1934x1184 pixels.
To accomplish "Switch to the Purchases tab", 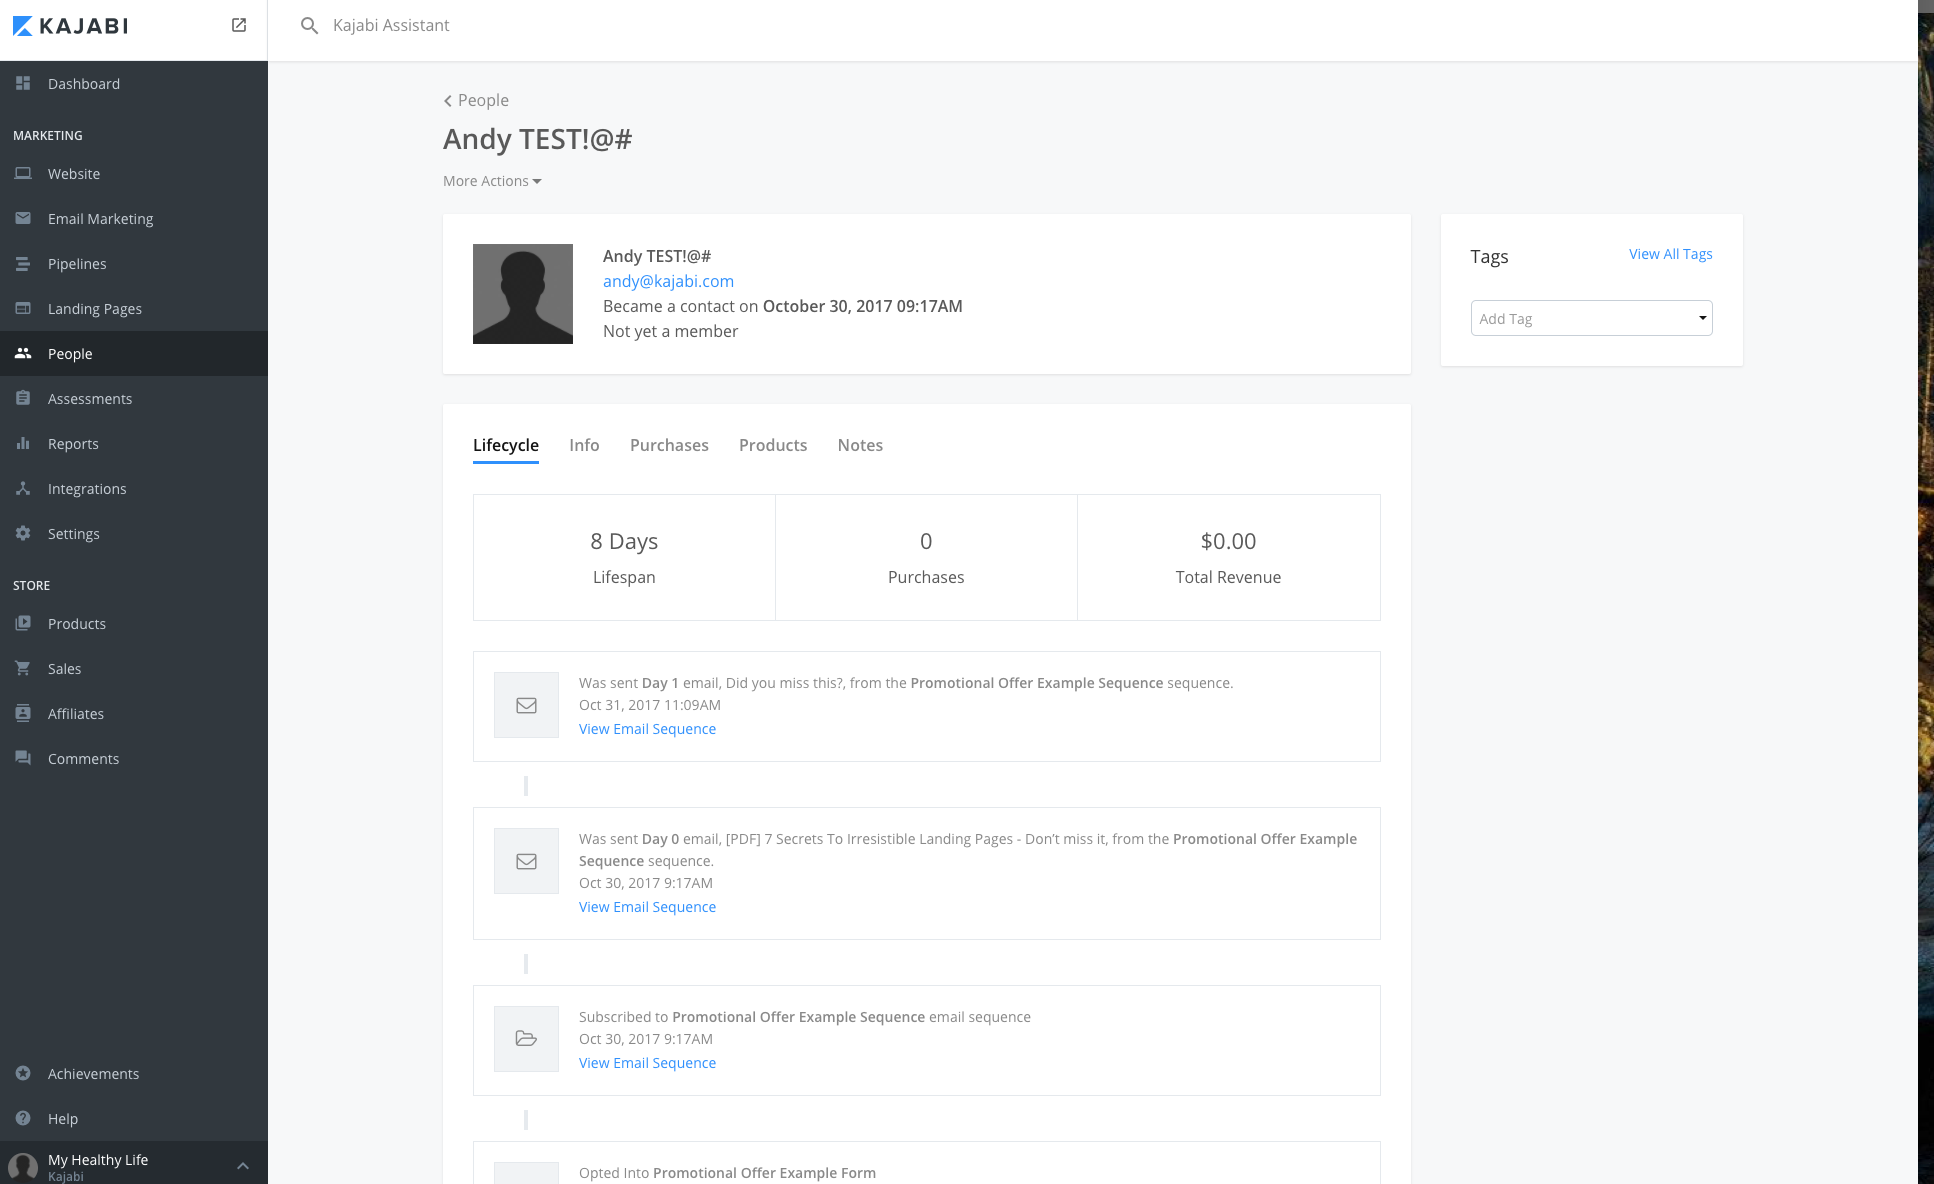I will coord(669,445).
